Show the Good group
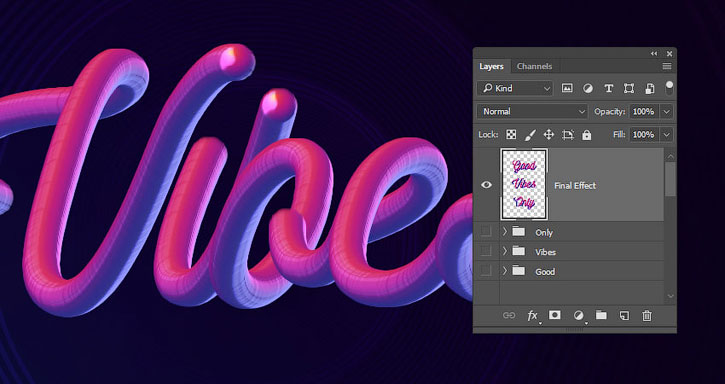This screenshot has width=725, height=384. tap(486, 271)
